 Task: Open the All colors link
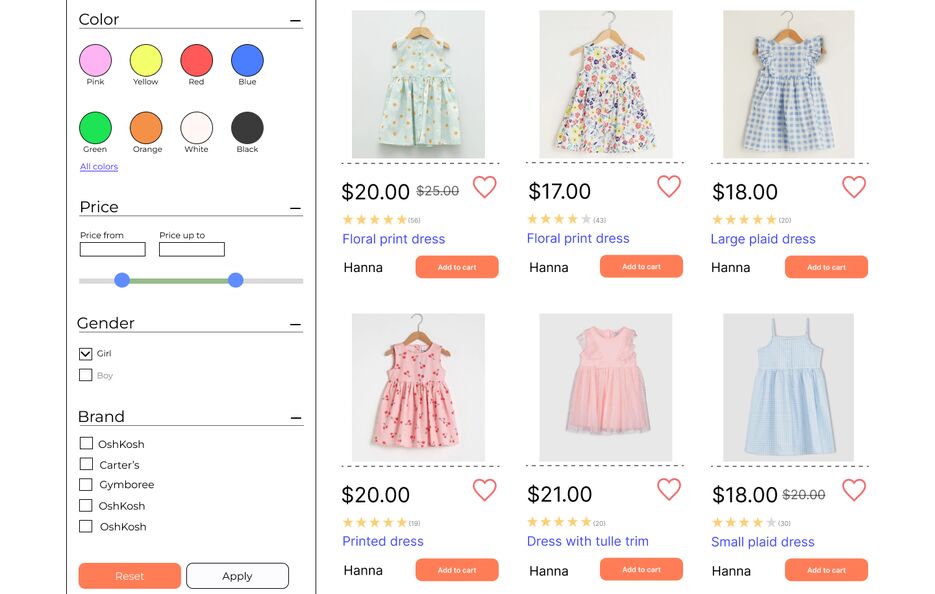99,167
